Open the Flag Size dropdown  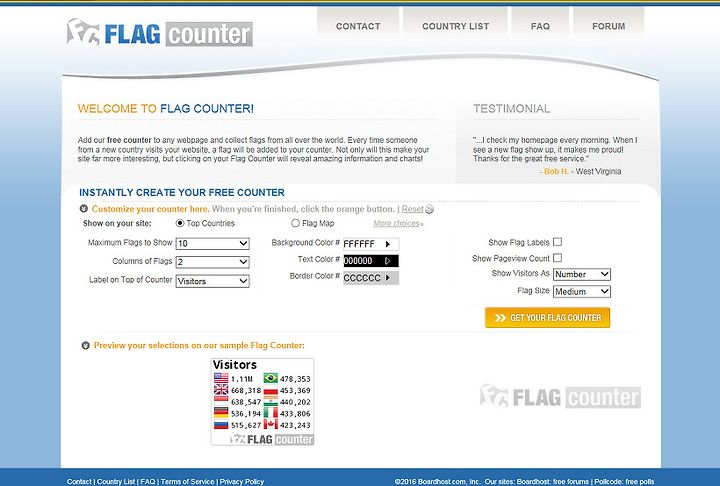(582, 292)
